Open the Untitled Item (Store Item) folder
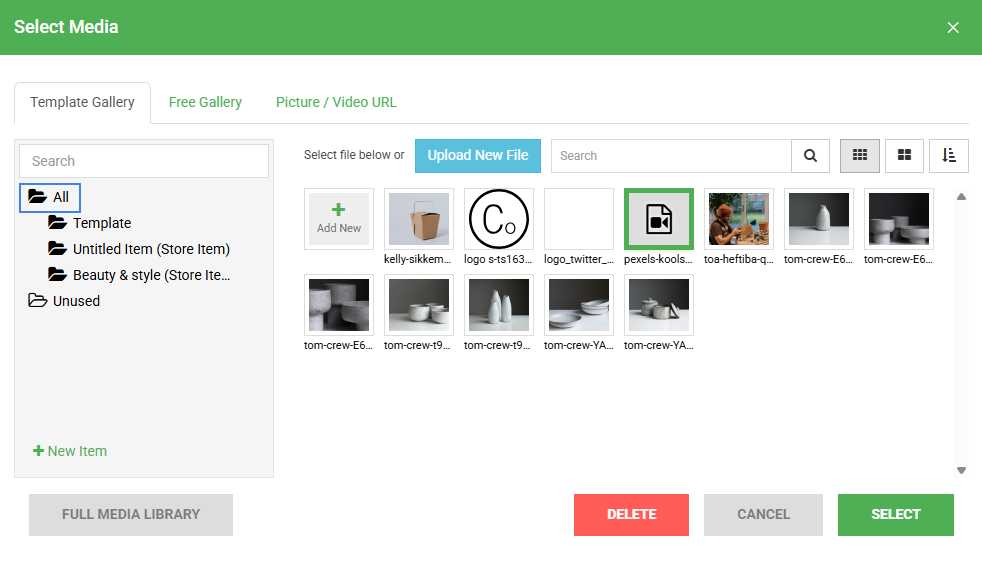Image resolution: width=982 pixels, height=573 pixels. click(150, 249)
